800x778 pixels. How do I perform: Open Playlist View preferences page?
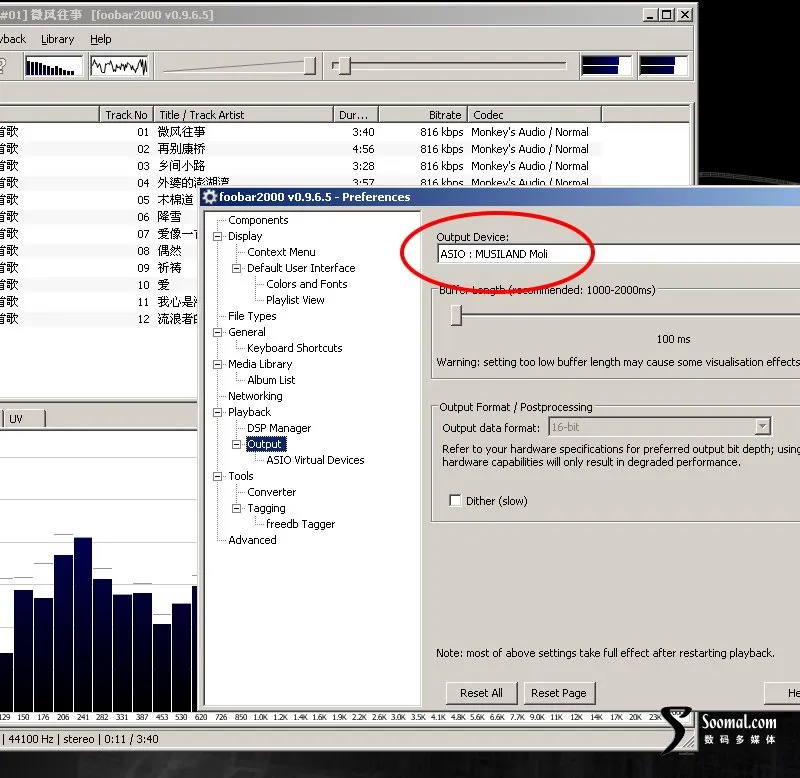click(x=295, y=300)
